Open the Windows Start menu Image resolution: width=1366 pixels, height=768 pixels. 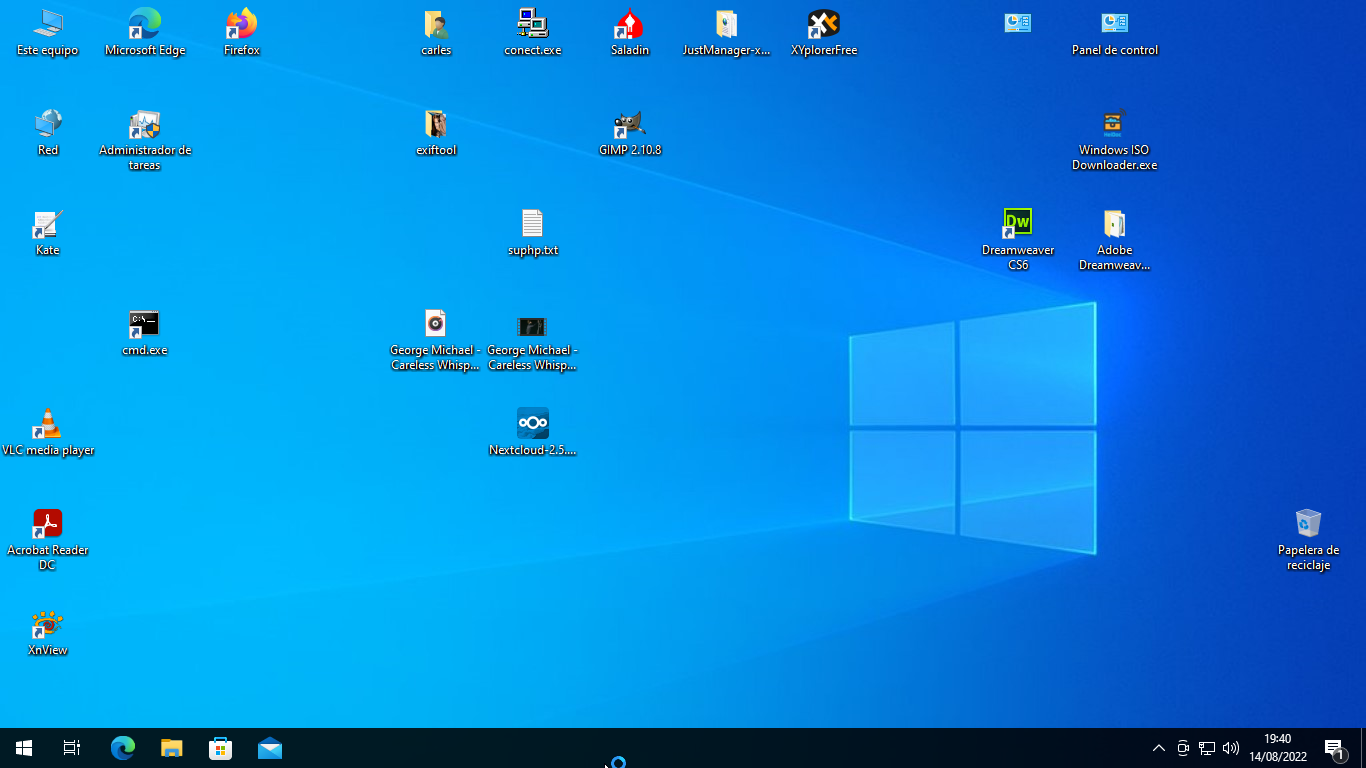pos(24,748)
